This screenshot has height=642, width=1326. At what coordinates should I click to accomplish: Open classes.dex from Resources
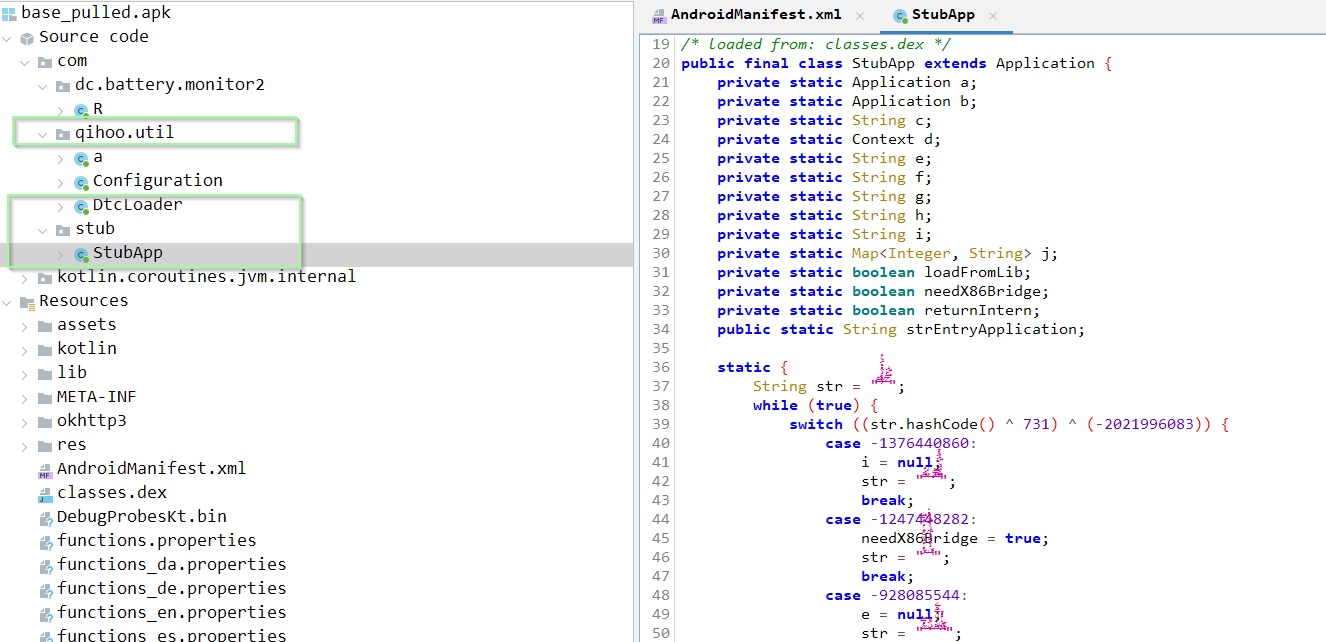[112, 493]
